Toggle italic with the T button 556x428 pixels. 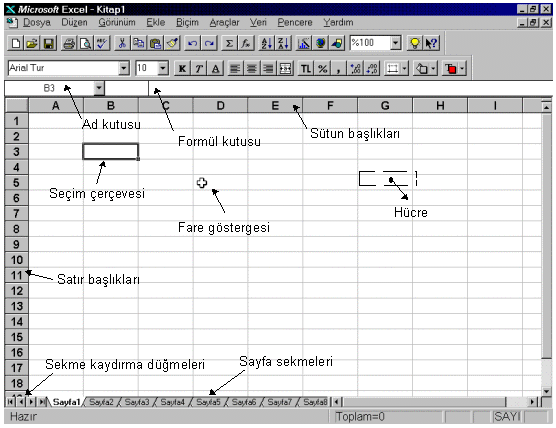click(199, 68)
